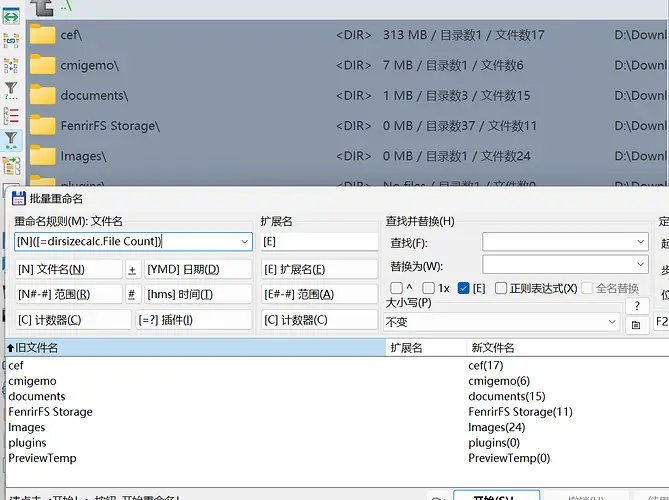Click the green arrows swap icon in sidebar
The width and height of the screenshot is (669, 500).
[12, 17]
